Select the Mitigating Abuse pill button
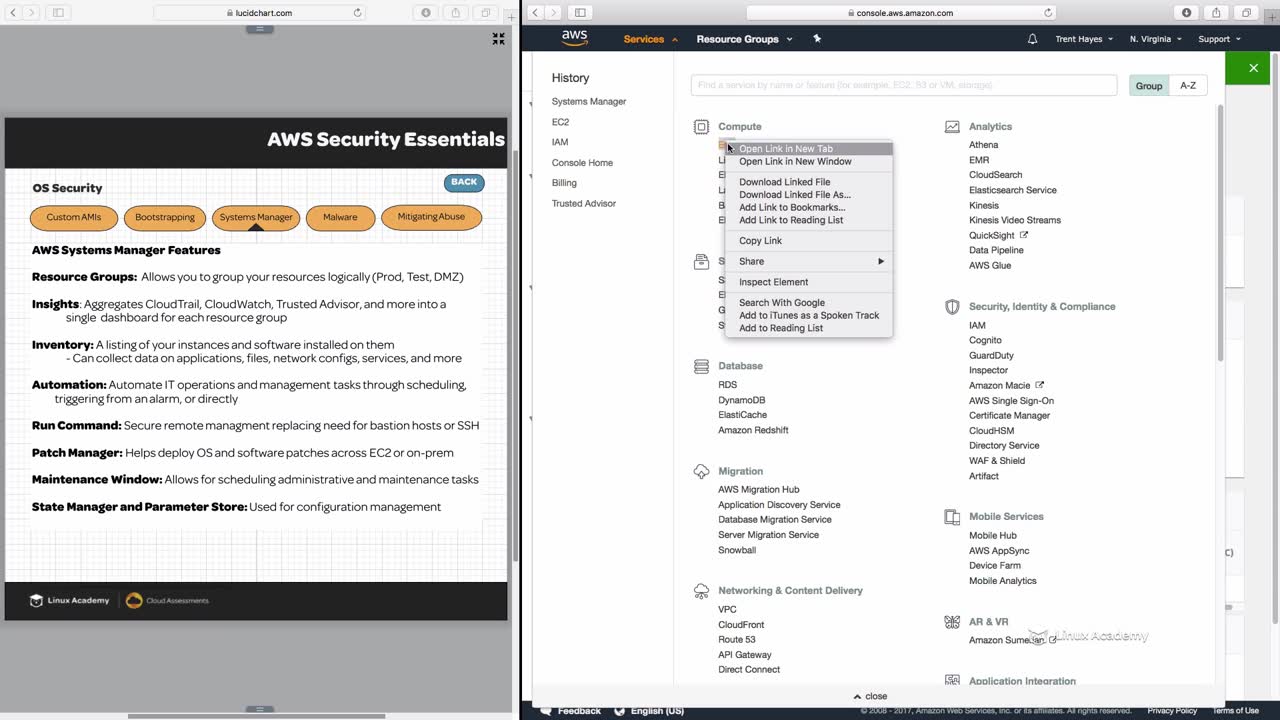Viewport: 1280px width, 720px height. [x=431, y=217]
